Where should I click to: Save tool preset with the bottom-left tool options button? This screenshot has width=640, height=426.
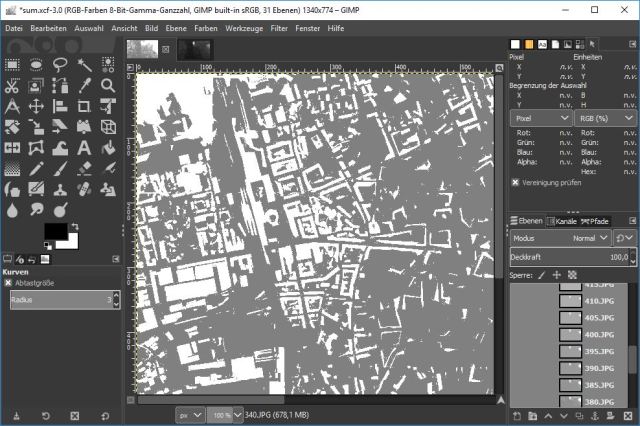click(16, 416)
